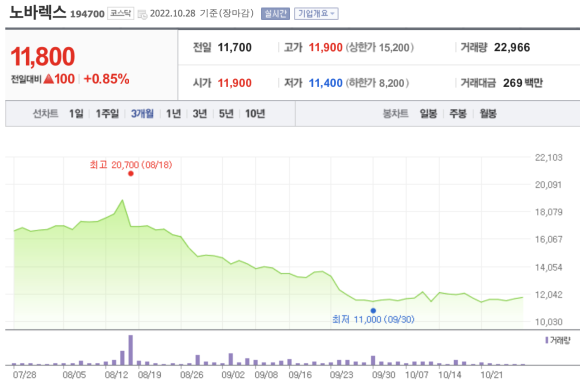
Task: Click the 코스닥 market badge
Action: (x=121, y=14)
